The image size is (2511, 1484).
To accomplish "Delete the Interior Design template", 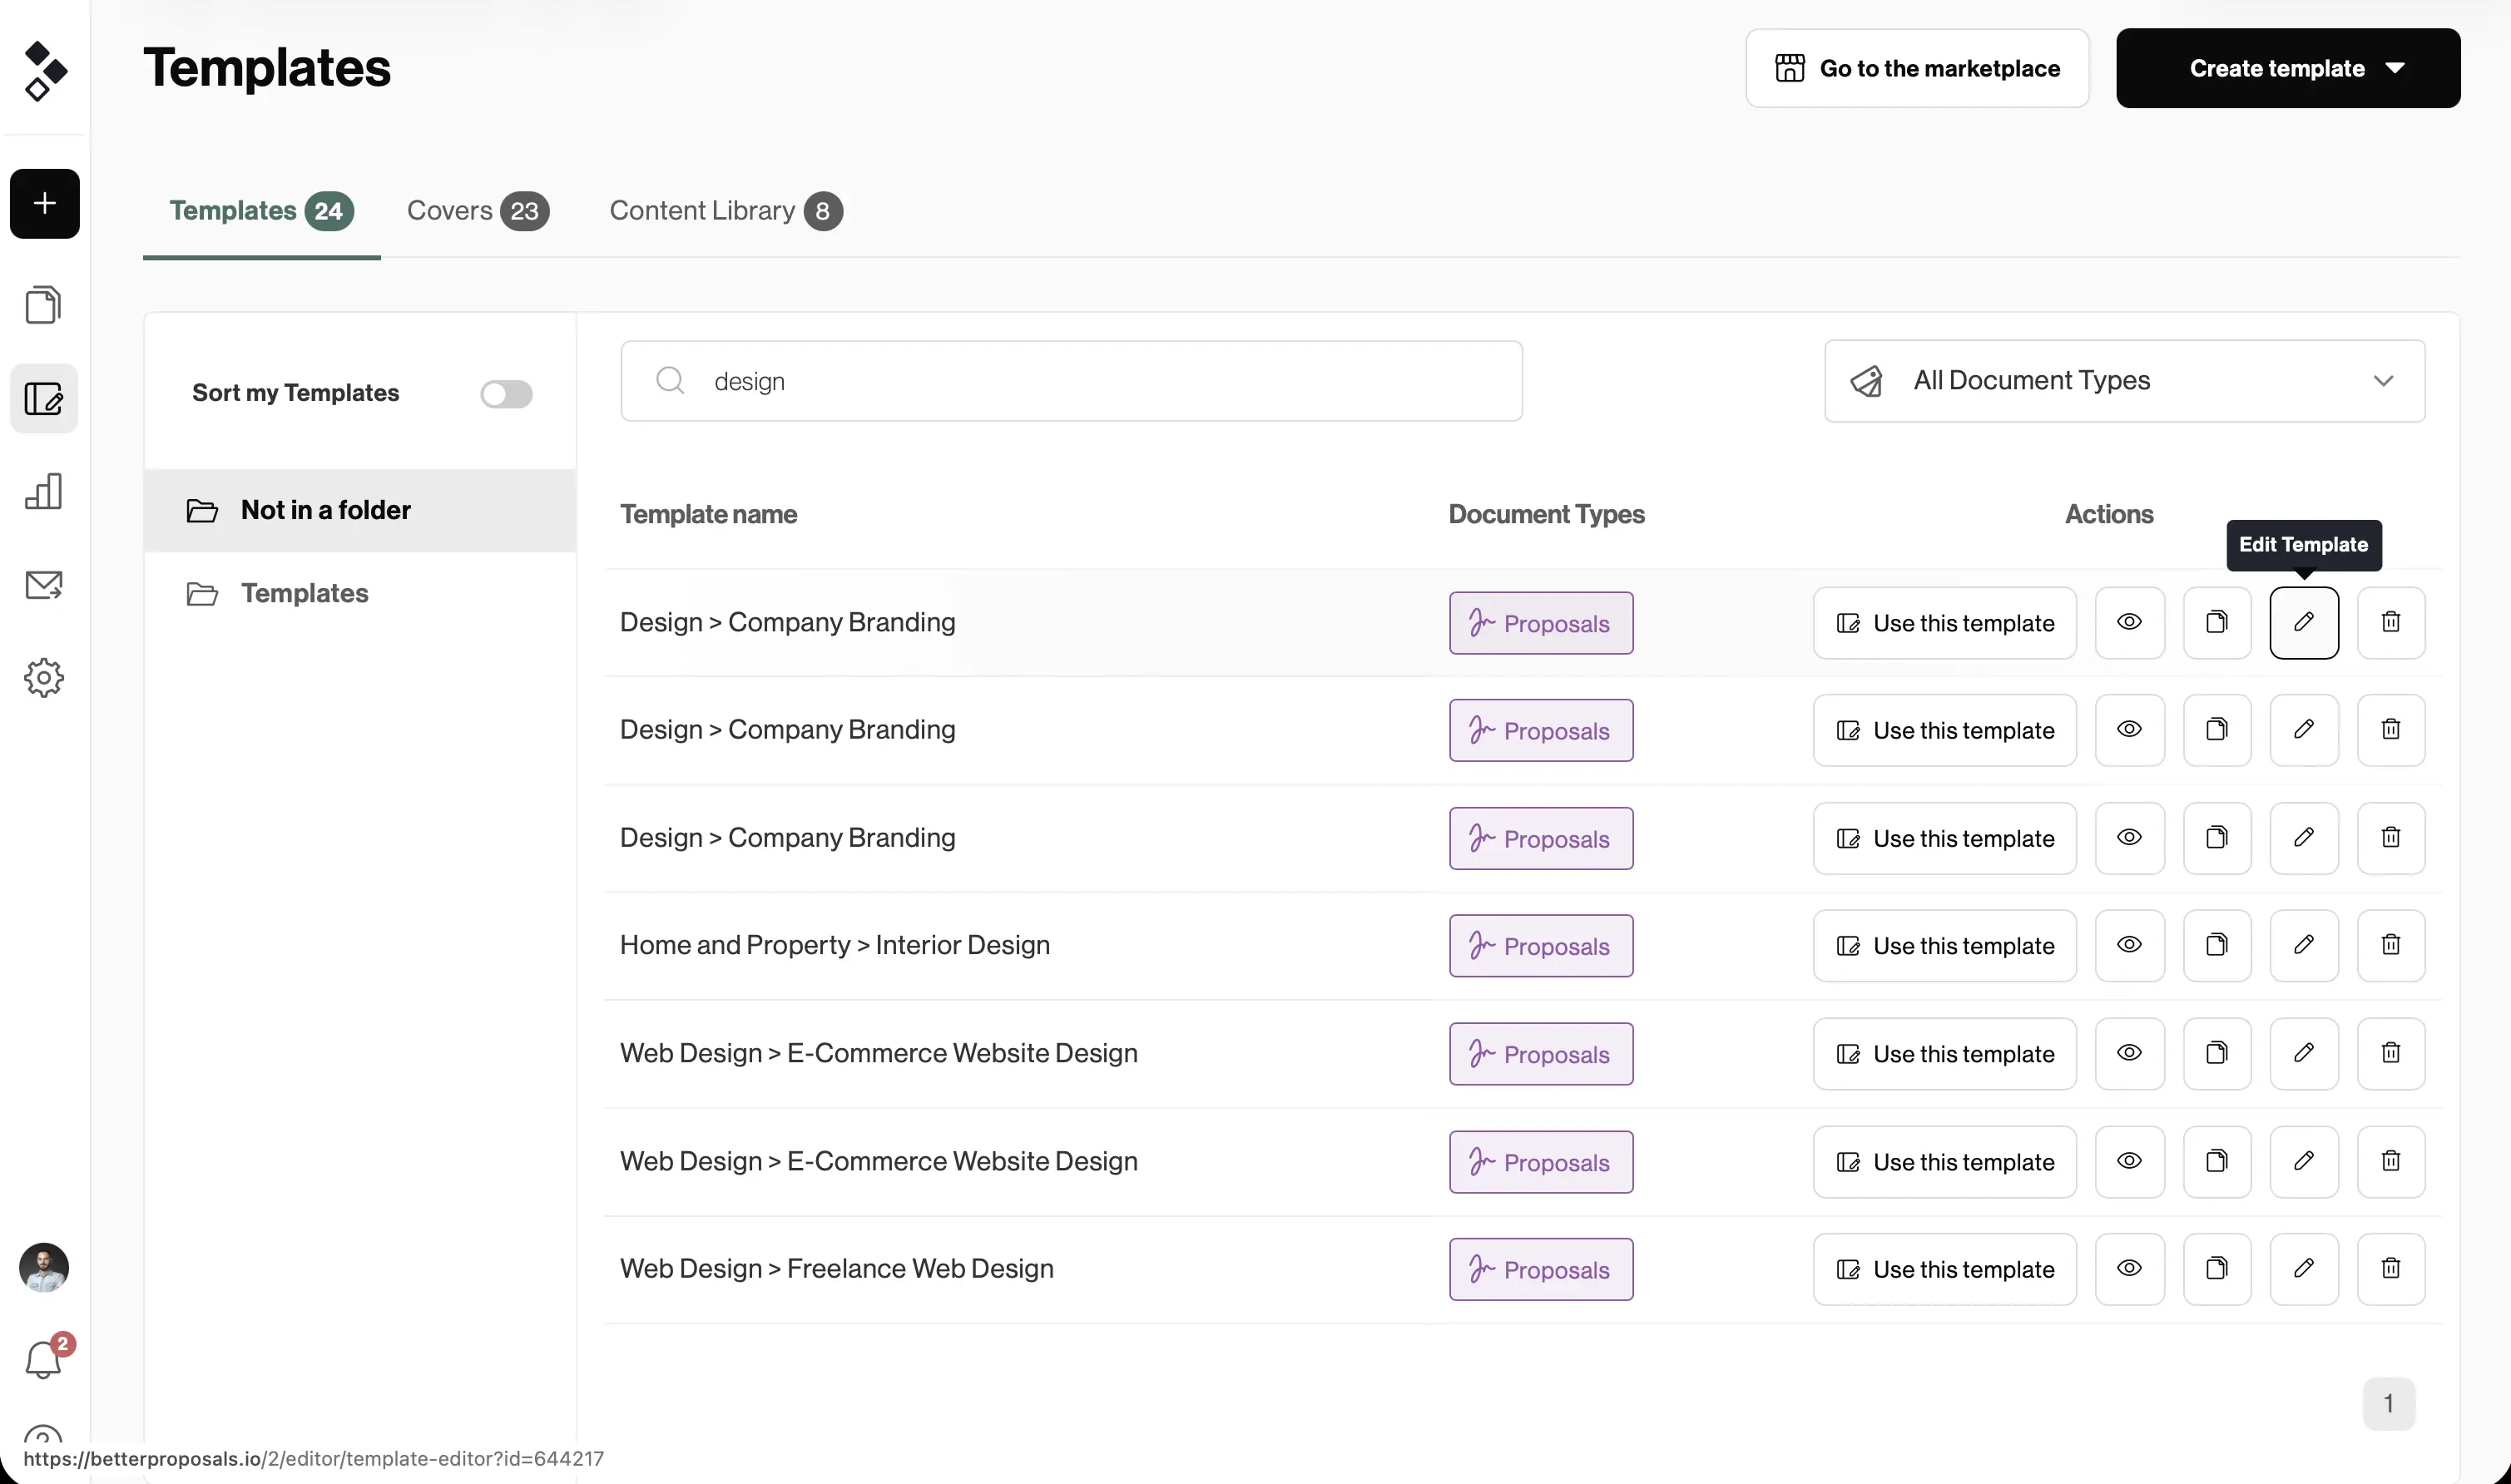I will click(2391, 946).
